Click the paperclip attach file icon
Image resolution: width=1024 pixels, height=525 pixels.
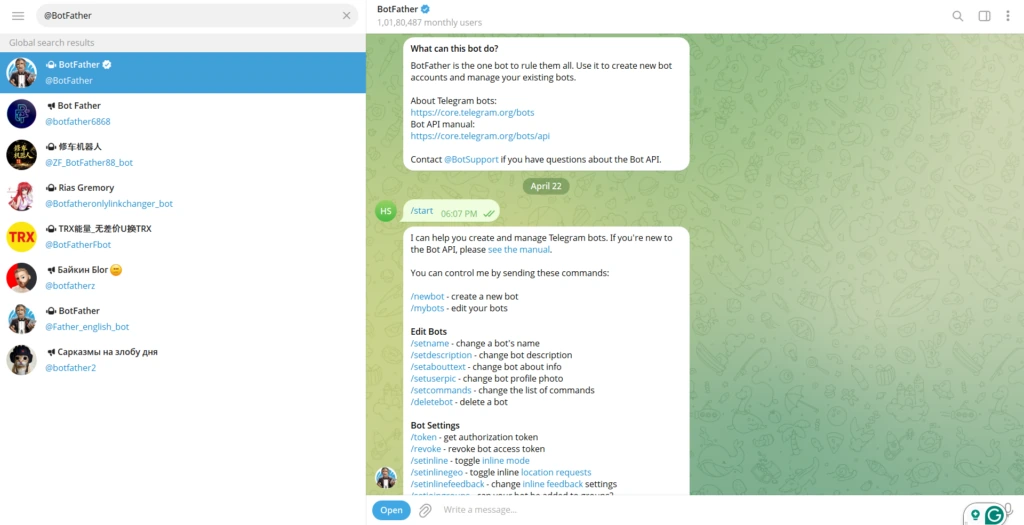425,510
